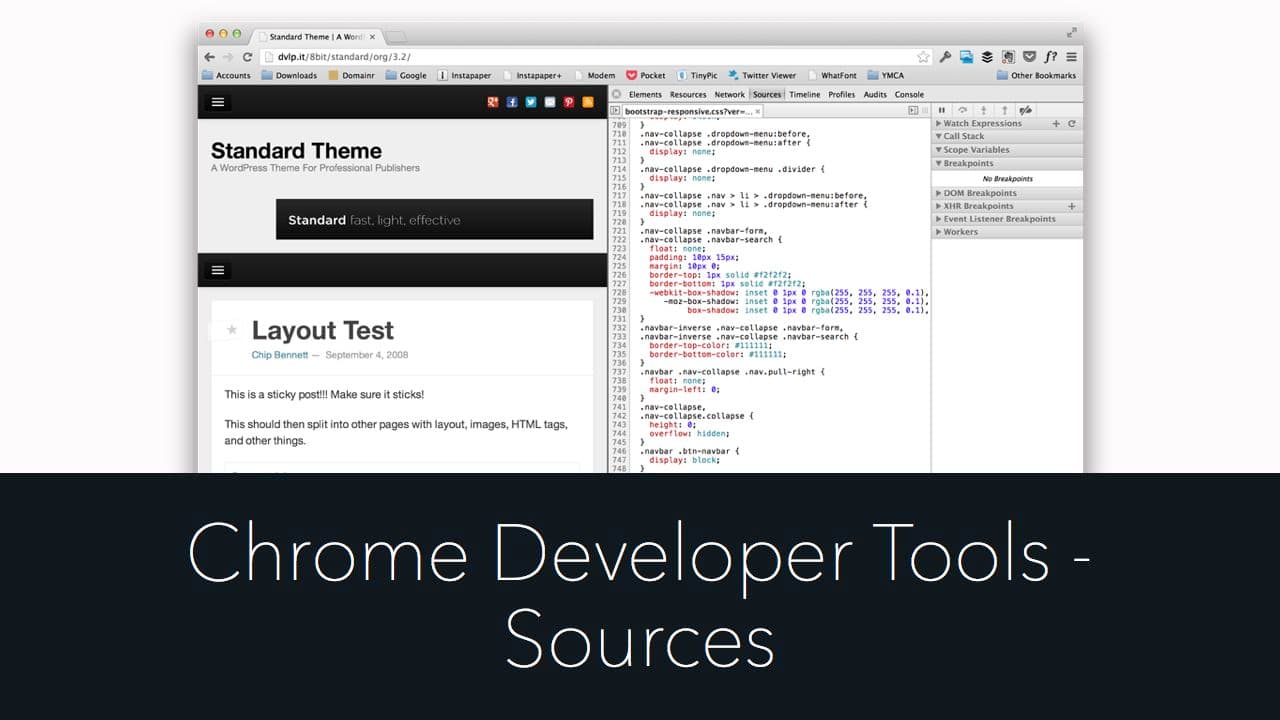The width and height of the screenshot is (1280, 720).
Task: Step out of current function
Action: point(1005,110)
